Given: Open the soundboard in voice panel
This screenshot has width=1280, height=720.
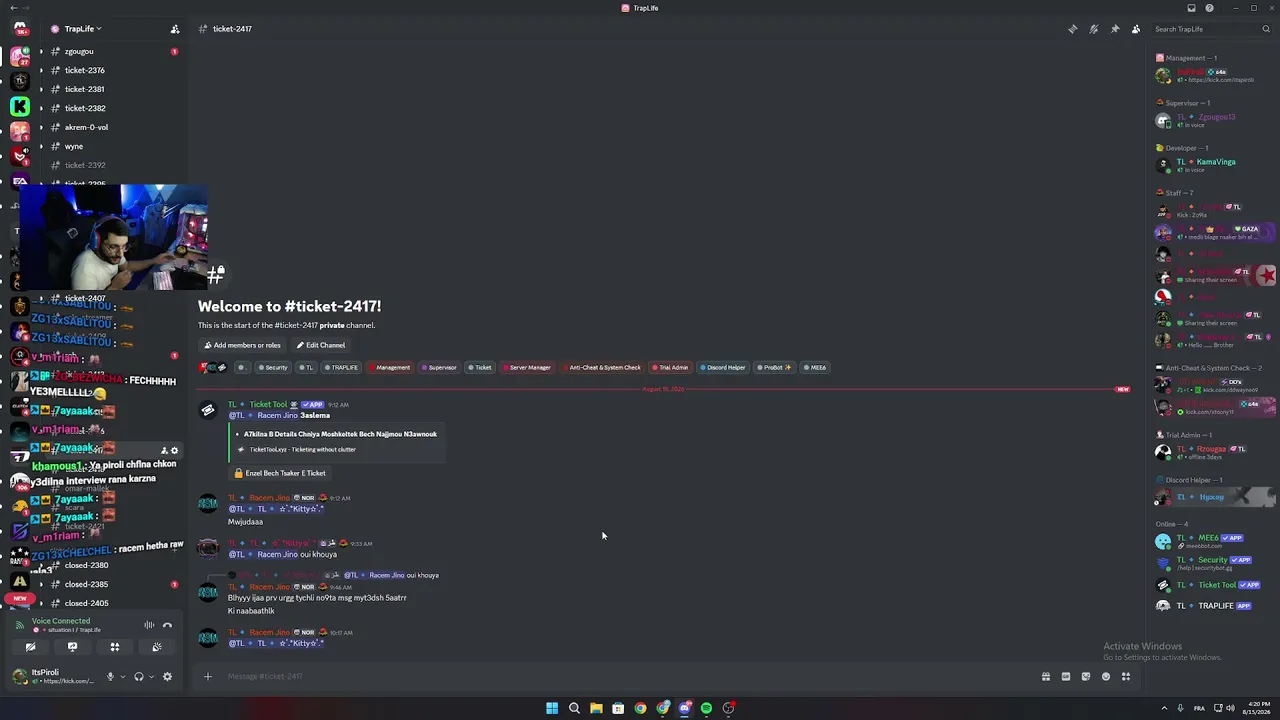Looking at the screenshot, I should (156, 647).
